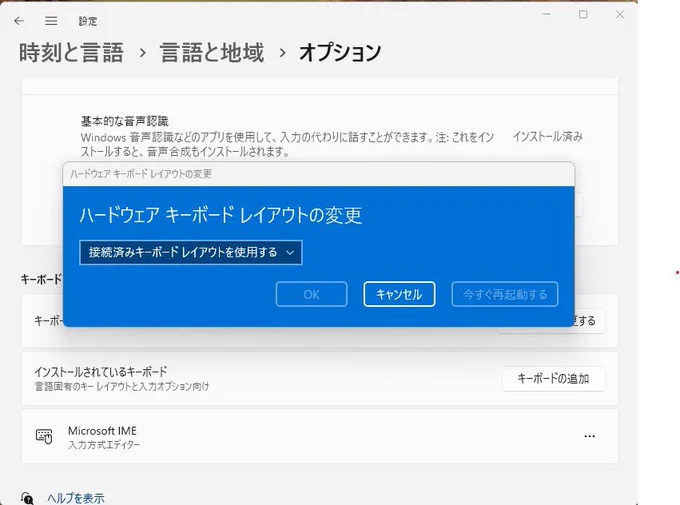Expand 接続済みキーボード レイアウトを使用する dropdown

pyautogui.click(x=191, y=252)
